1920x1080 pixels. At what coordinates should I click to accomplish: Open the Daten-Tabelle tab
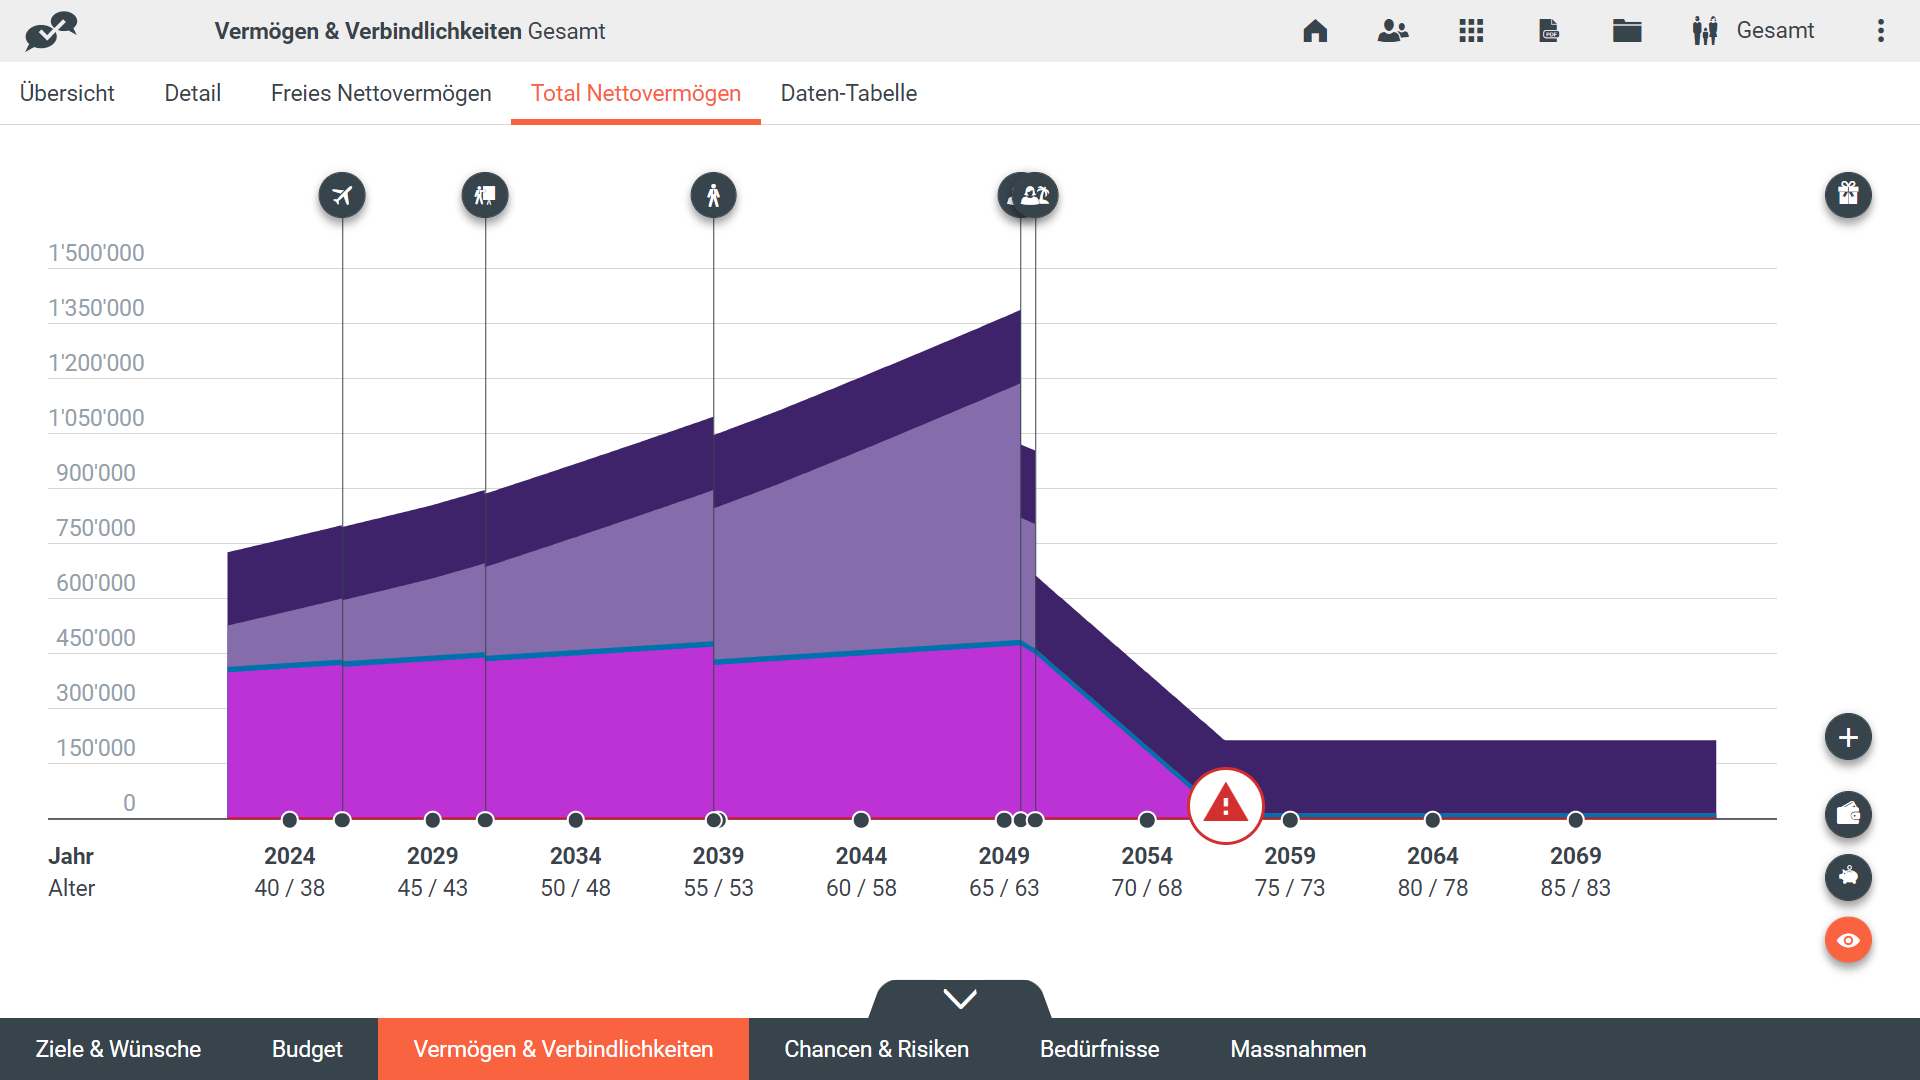pos(848,93)
